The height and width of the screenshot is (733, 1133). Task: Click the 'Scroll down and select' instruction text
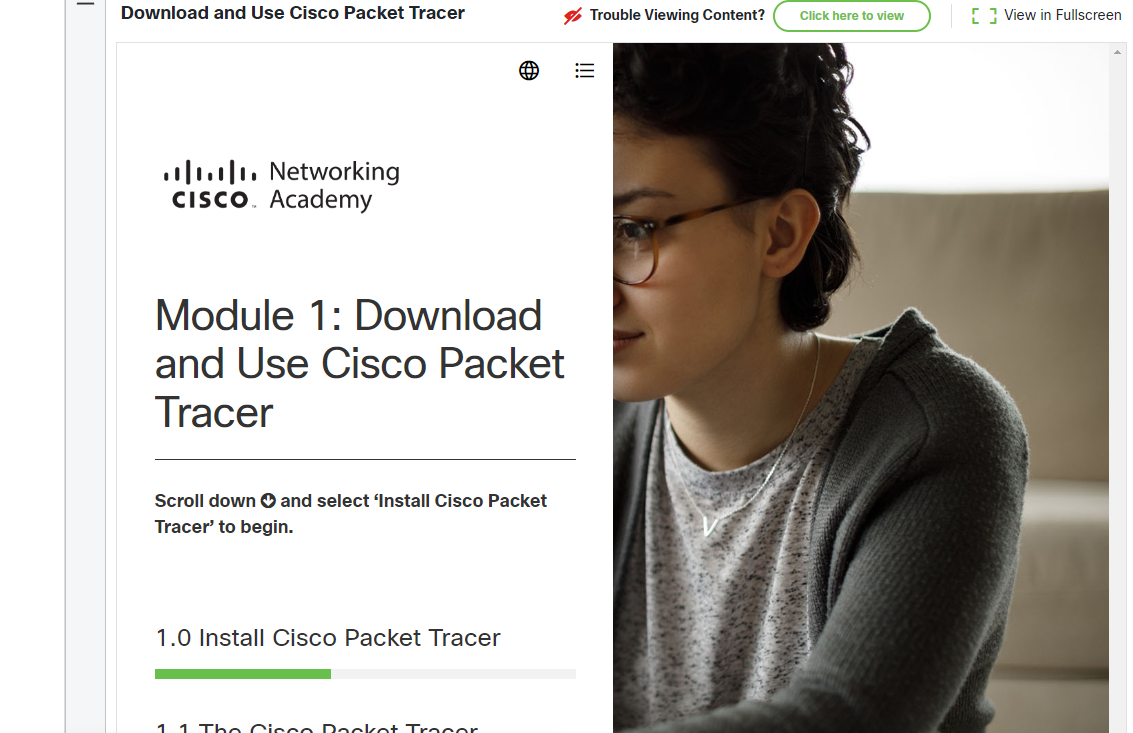[x=350, y=513]
